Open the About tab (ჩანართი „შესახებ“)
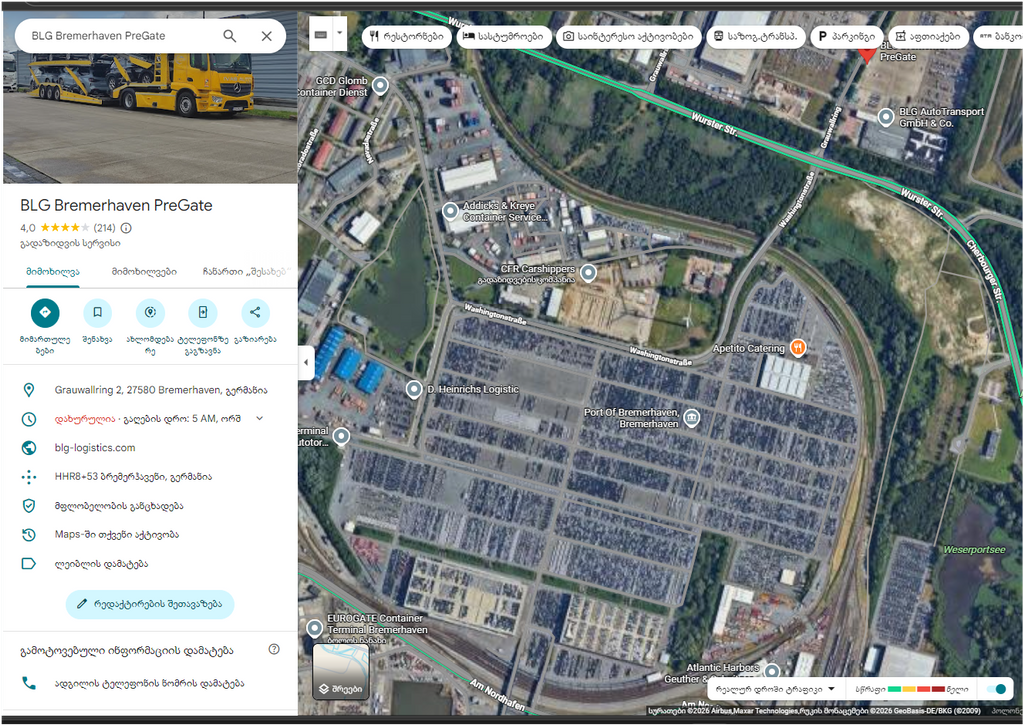1024x726 pixels. click(247, 272)
